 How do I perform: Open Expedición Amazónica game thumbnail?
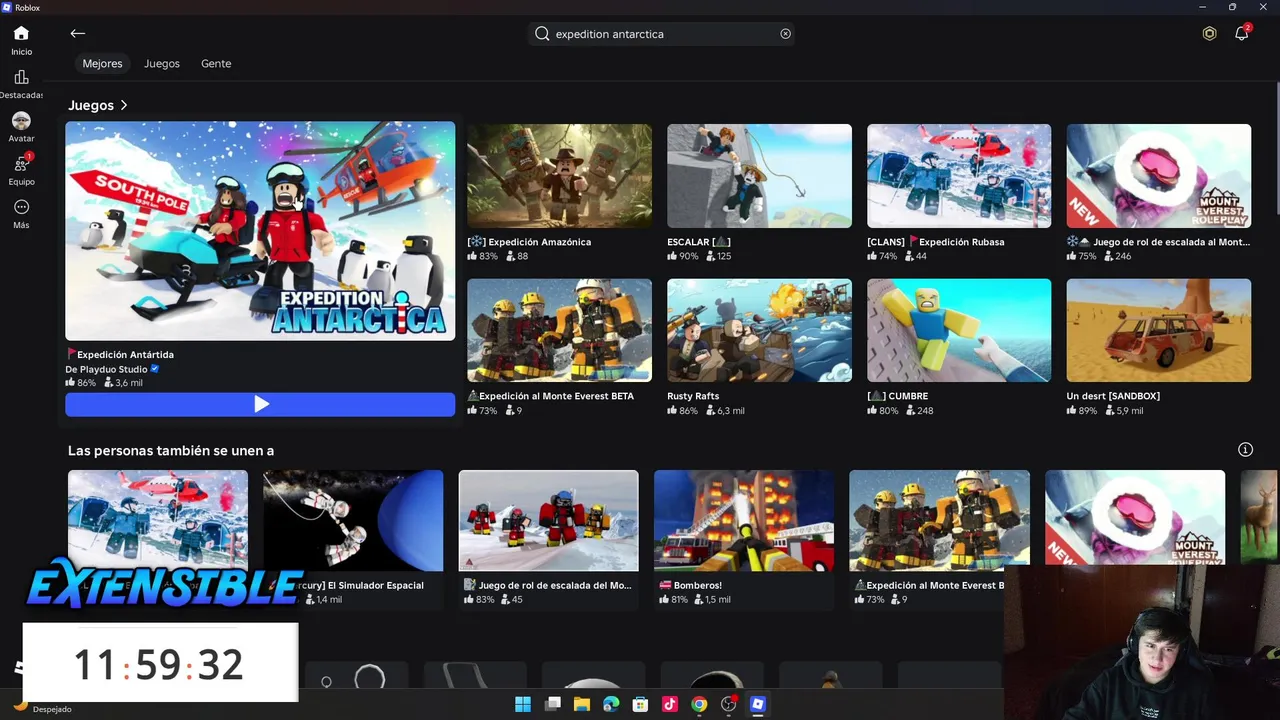point(559,176)
